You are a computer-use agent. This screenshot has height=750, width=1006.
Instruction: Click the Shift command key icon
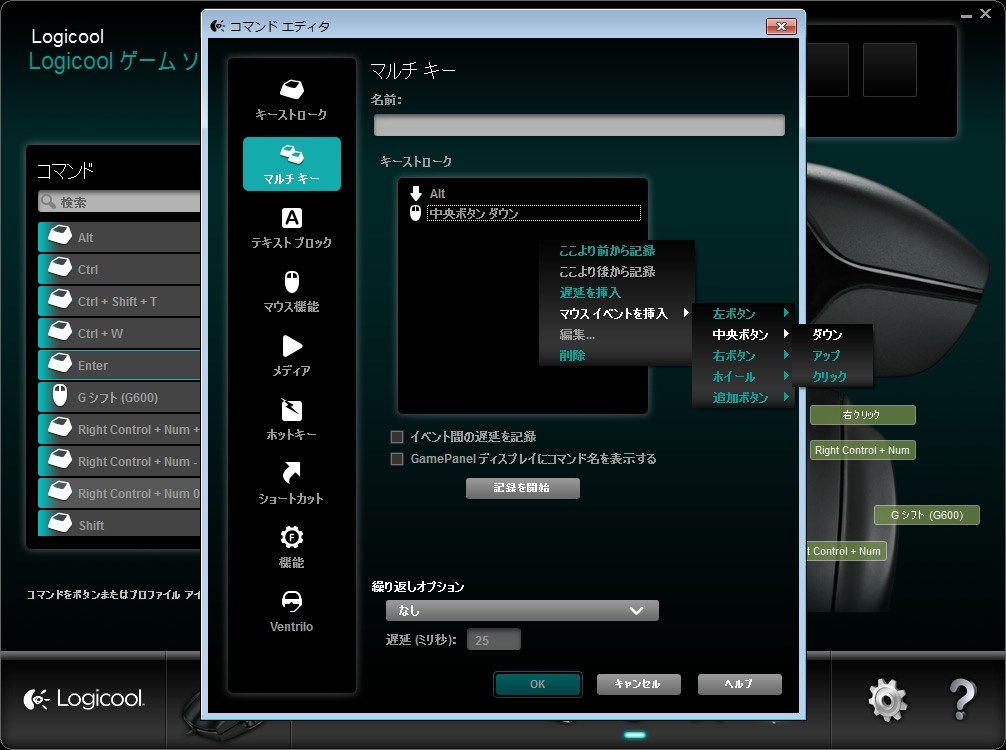[60, 523]
